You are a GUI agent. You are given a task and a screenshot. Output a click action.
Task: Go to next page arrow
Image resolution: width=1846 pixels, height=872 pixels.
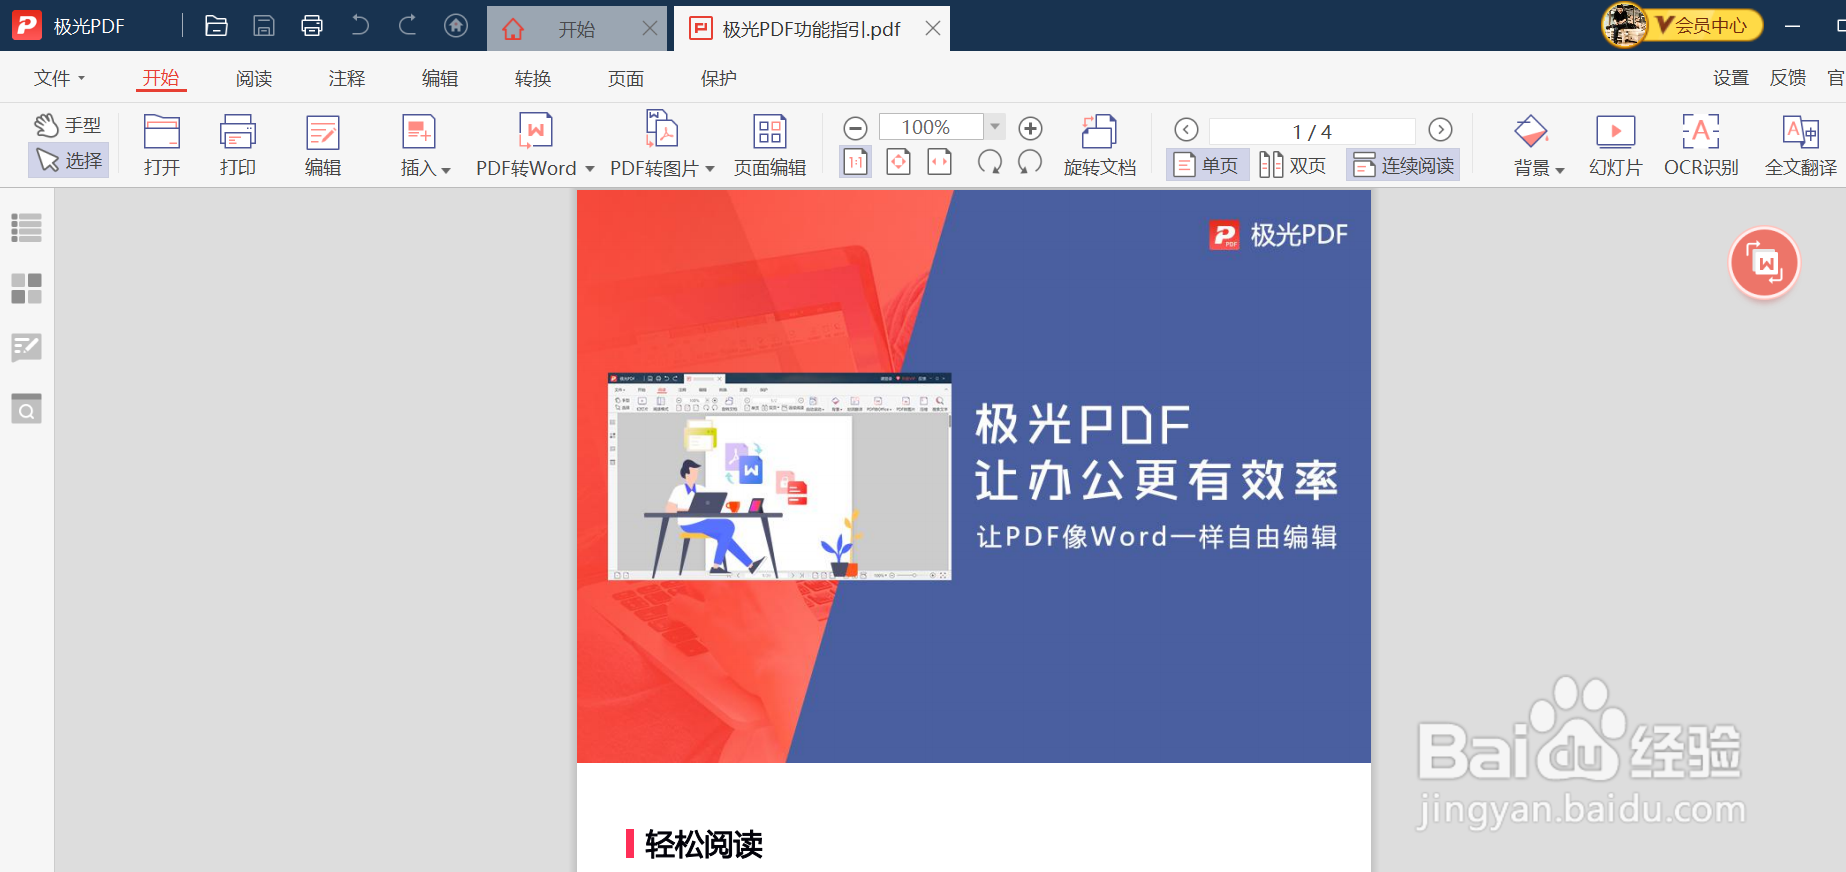click(1440, 130)
